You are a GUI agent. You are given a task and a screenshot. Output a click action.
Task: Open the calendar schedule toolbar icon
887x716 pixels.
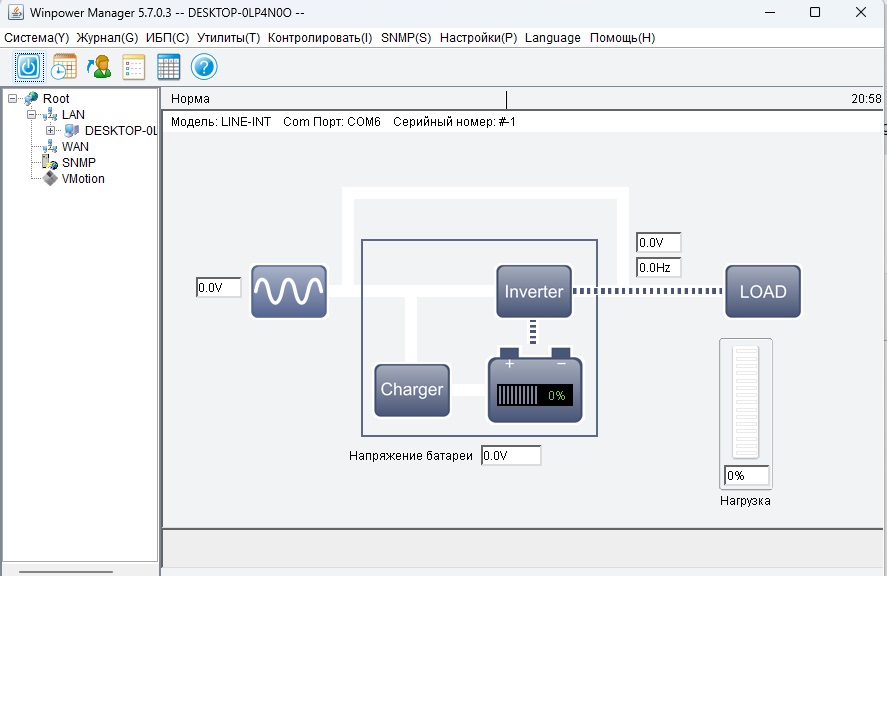(64, 67)
